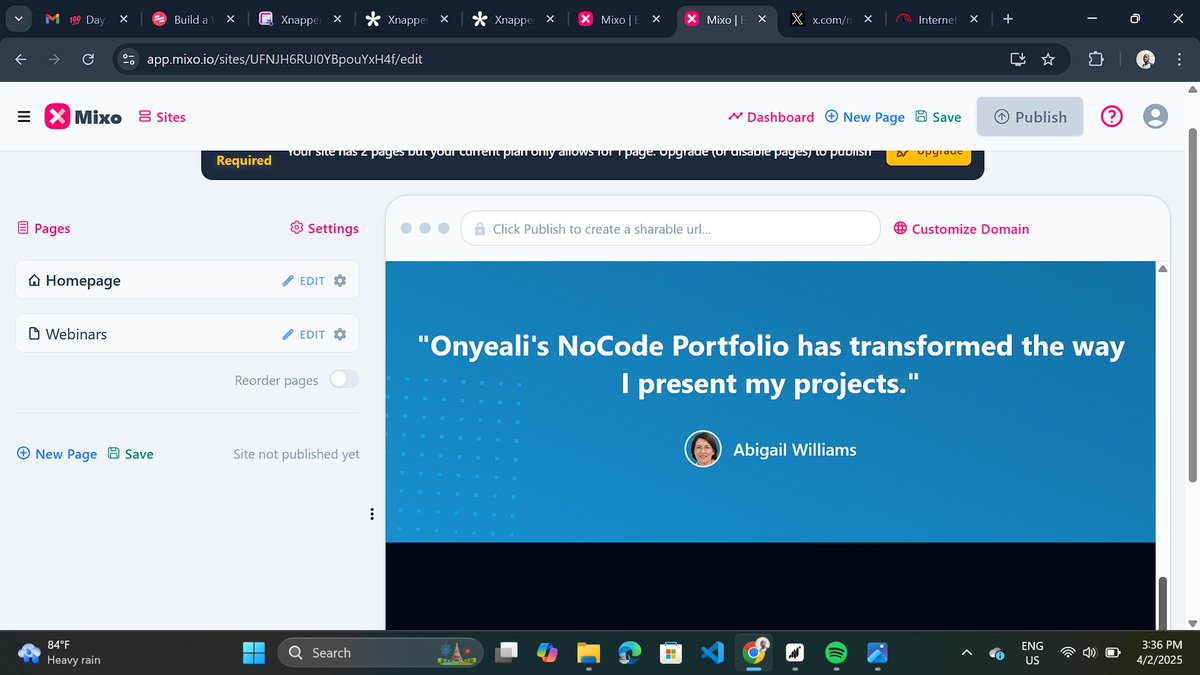Screen dimensions: 1200x675
Task: Reload the current page
Action: [88, 59]
